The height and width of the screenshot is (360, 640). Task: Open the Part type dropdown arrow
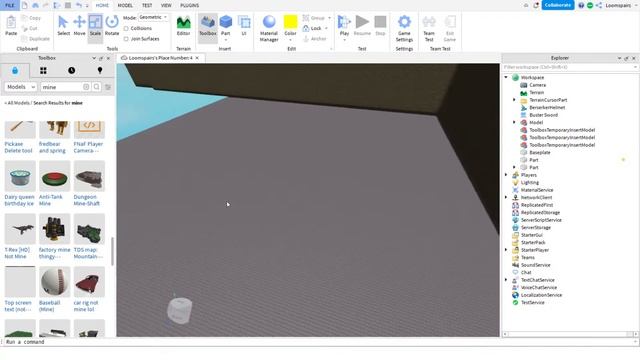point(225,40)
